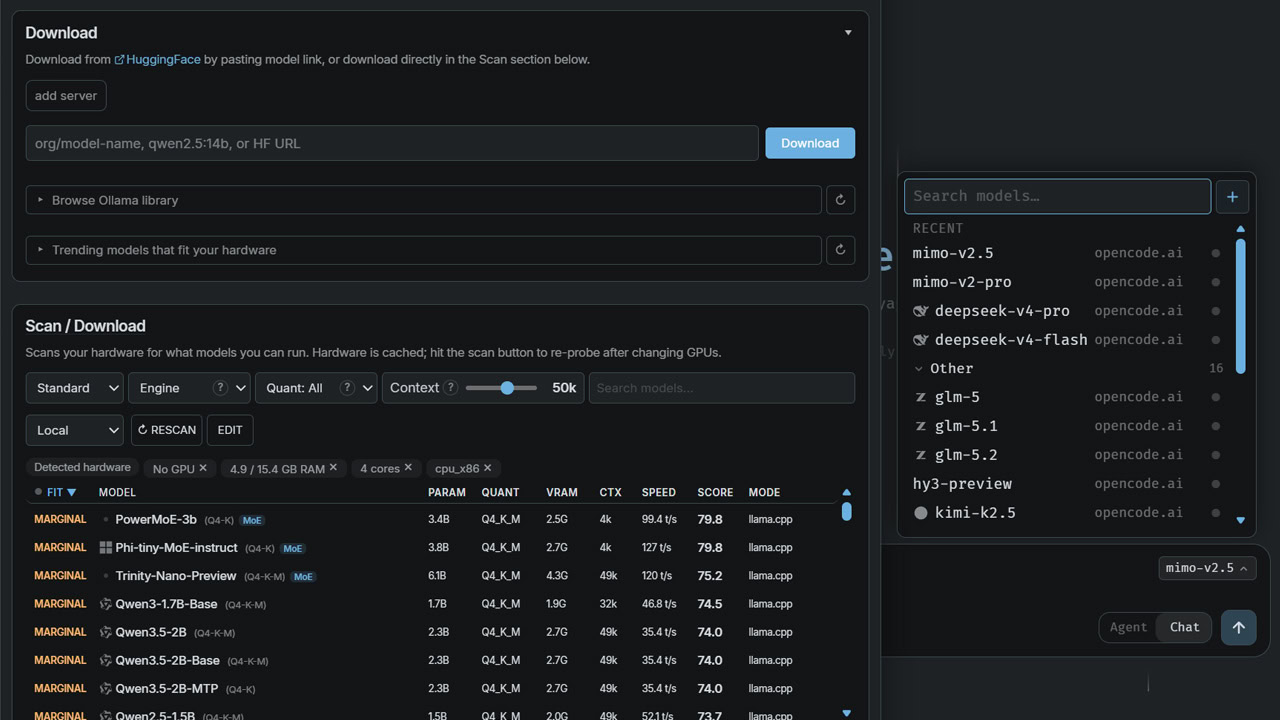
Task: Open the Quant: All dropdown
Action: click(x=316, y=388)
